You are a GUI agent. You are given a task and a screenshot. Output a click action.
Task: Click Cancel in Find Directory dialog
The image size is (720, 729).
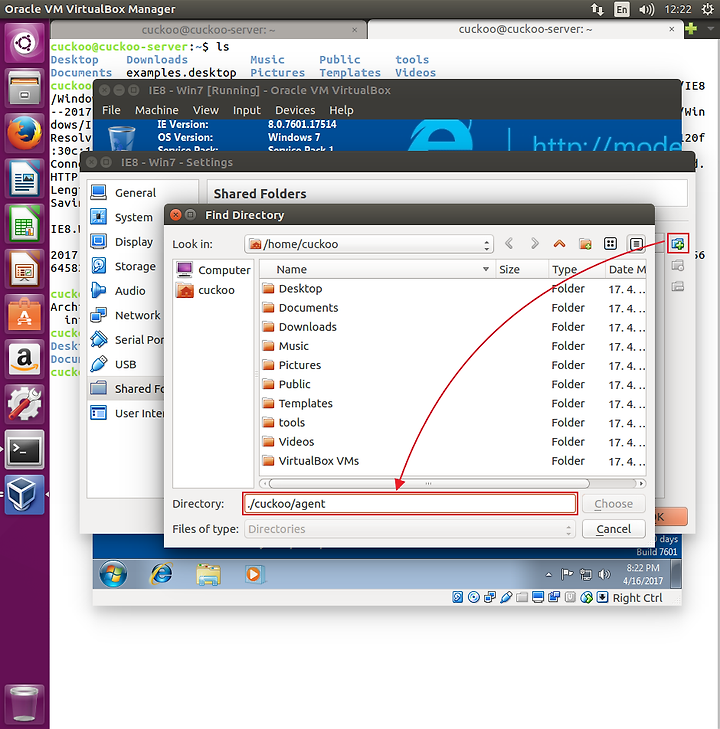(614, 529)
